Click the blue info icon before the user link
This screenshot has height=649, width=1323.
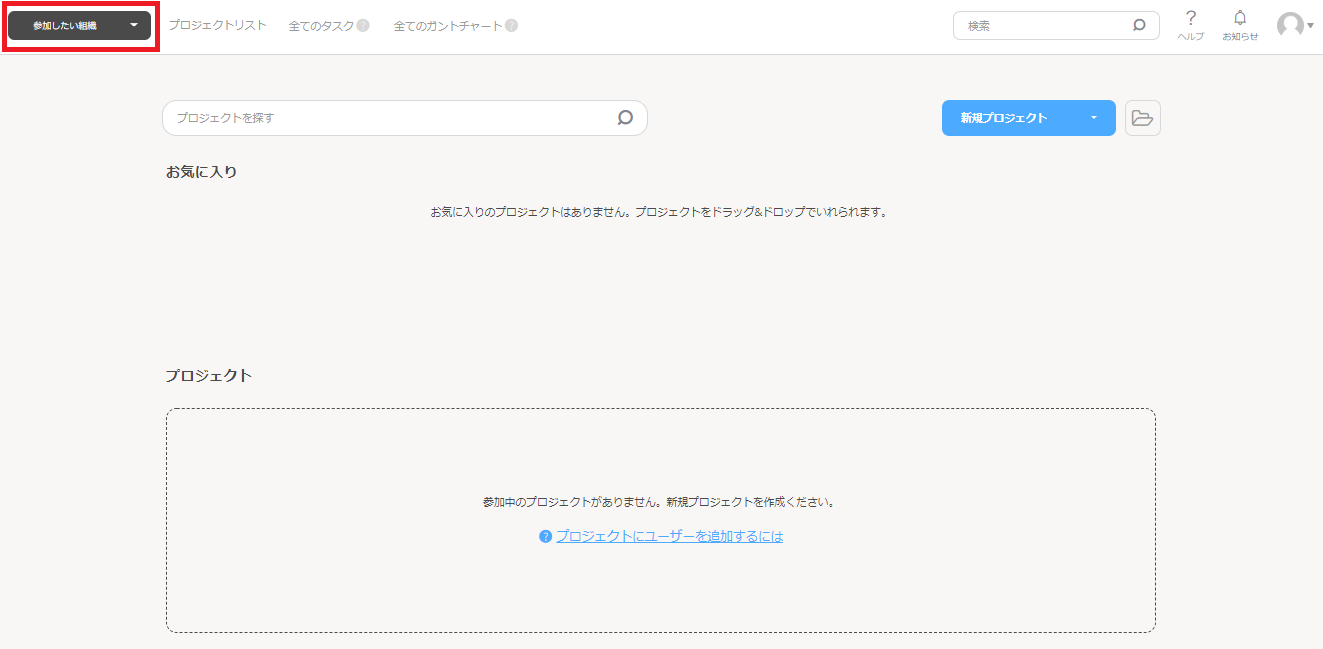[544, 536]
